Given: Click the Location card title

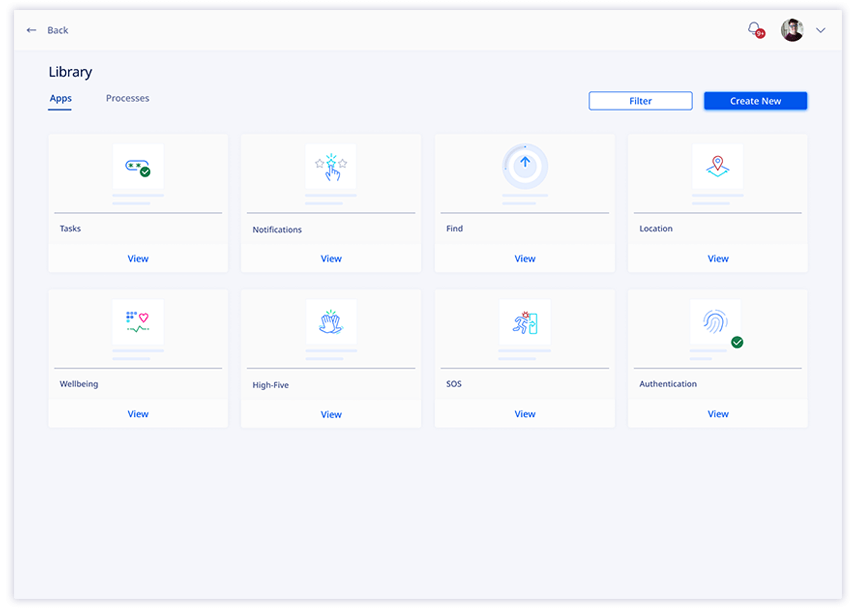Looking at the screenshot, I should (x=656, y=229).
